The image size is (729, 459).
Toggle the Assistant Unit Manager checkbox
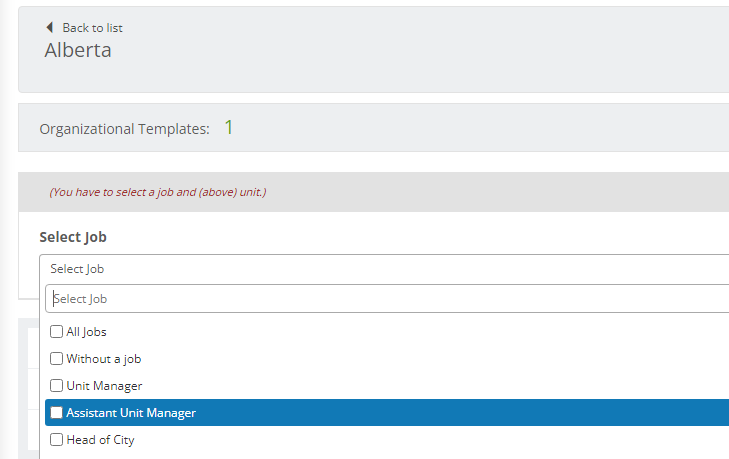[57, 412]
